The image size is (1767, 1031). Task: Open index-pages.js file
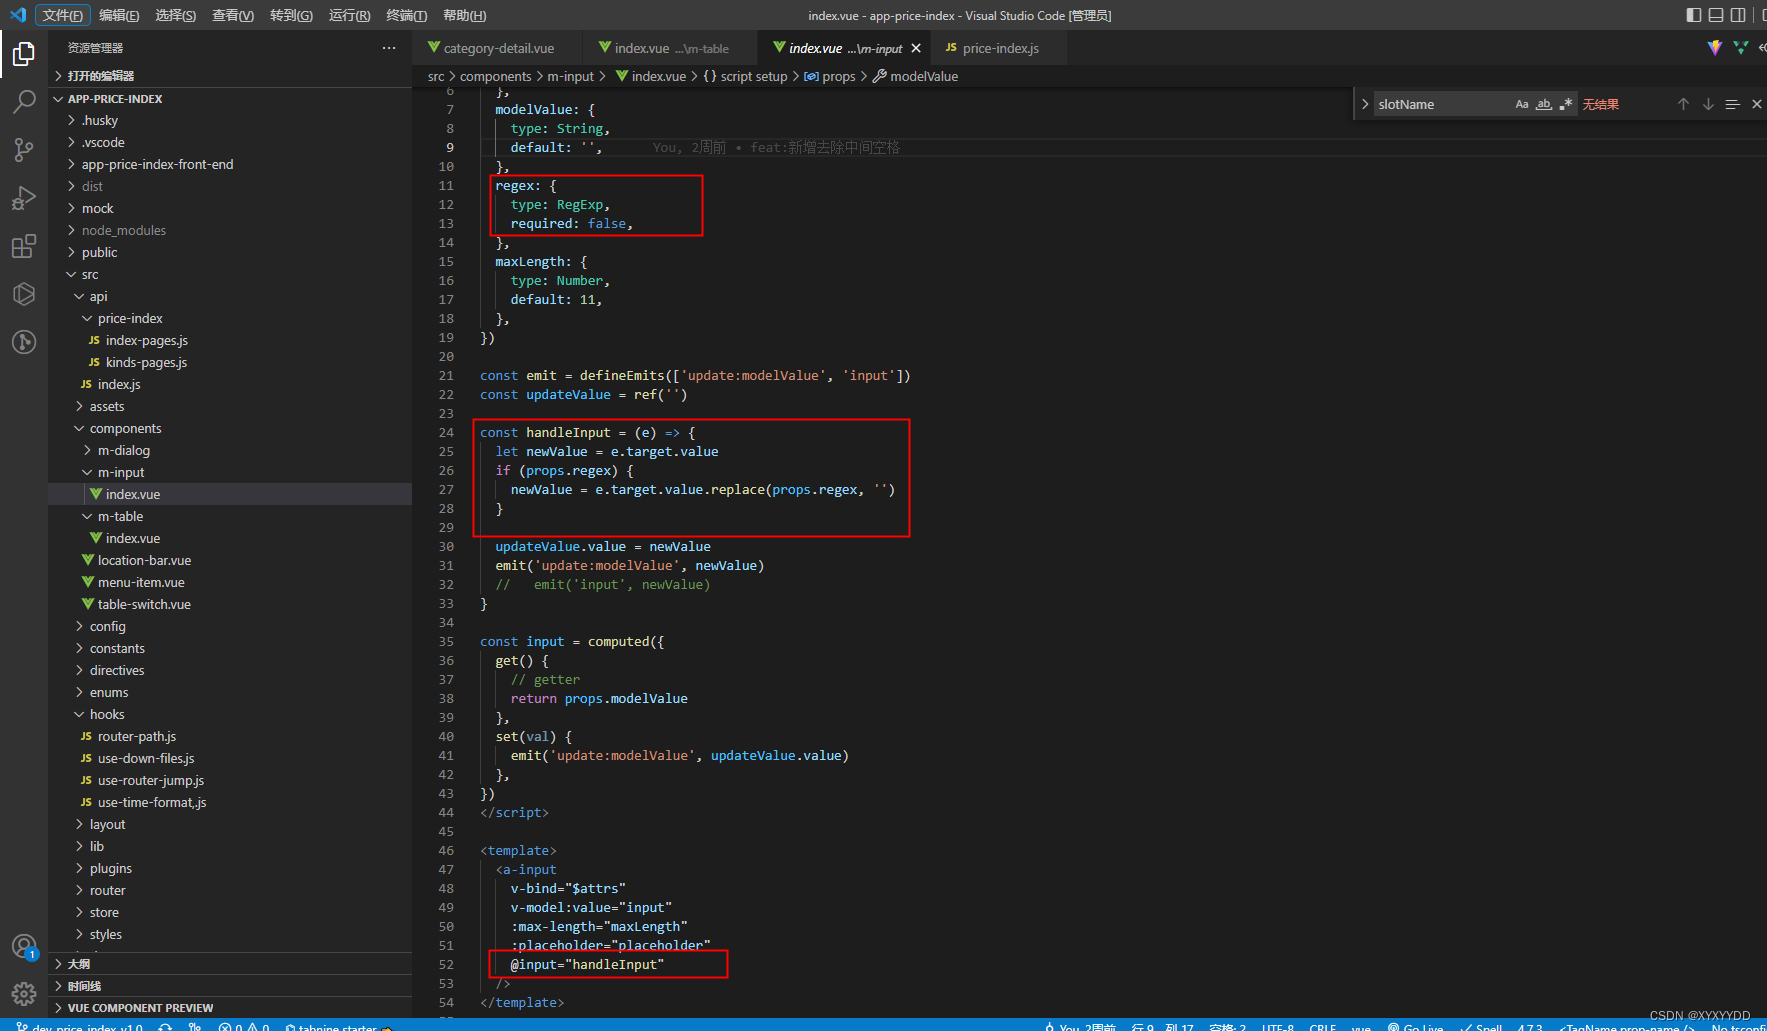[230, 340]
